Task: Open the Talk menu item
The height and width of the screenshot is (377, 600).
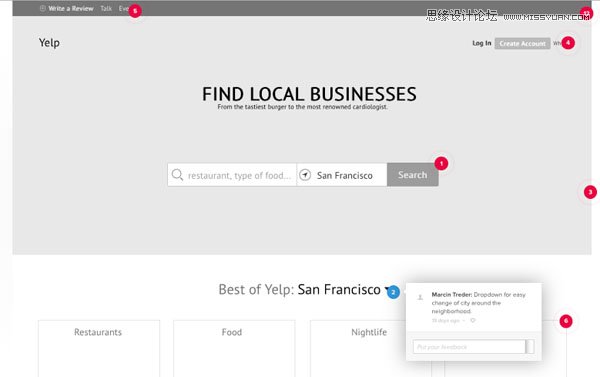Action: [106, 8]
